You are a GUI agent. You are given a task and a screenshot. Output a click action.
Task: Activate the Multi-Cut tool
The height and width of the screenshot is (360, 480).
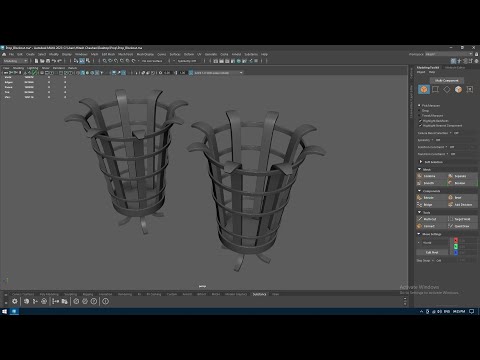coord(431,219)
